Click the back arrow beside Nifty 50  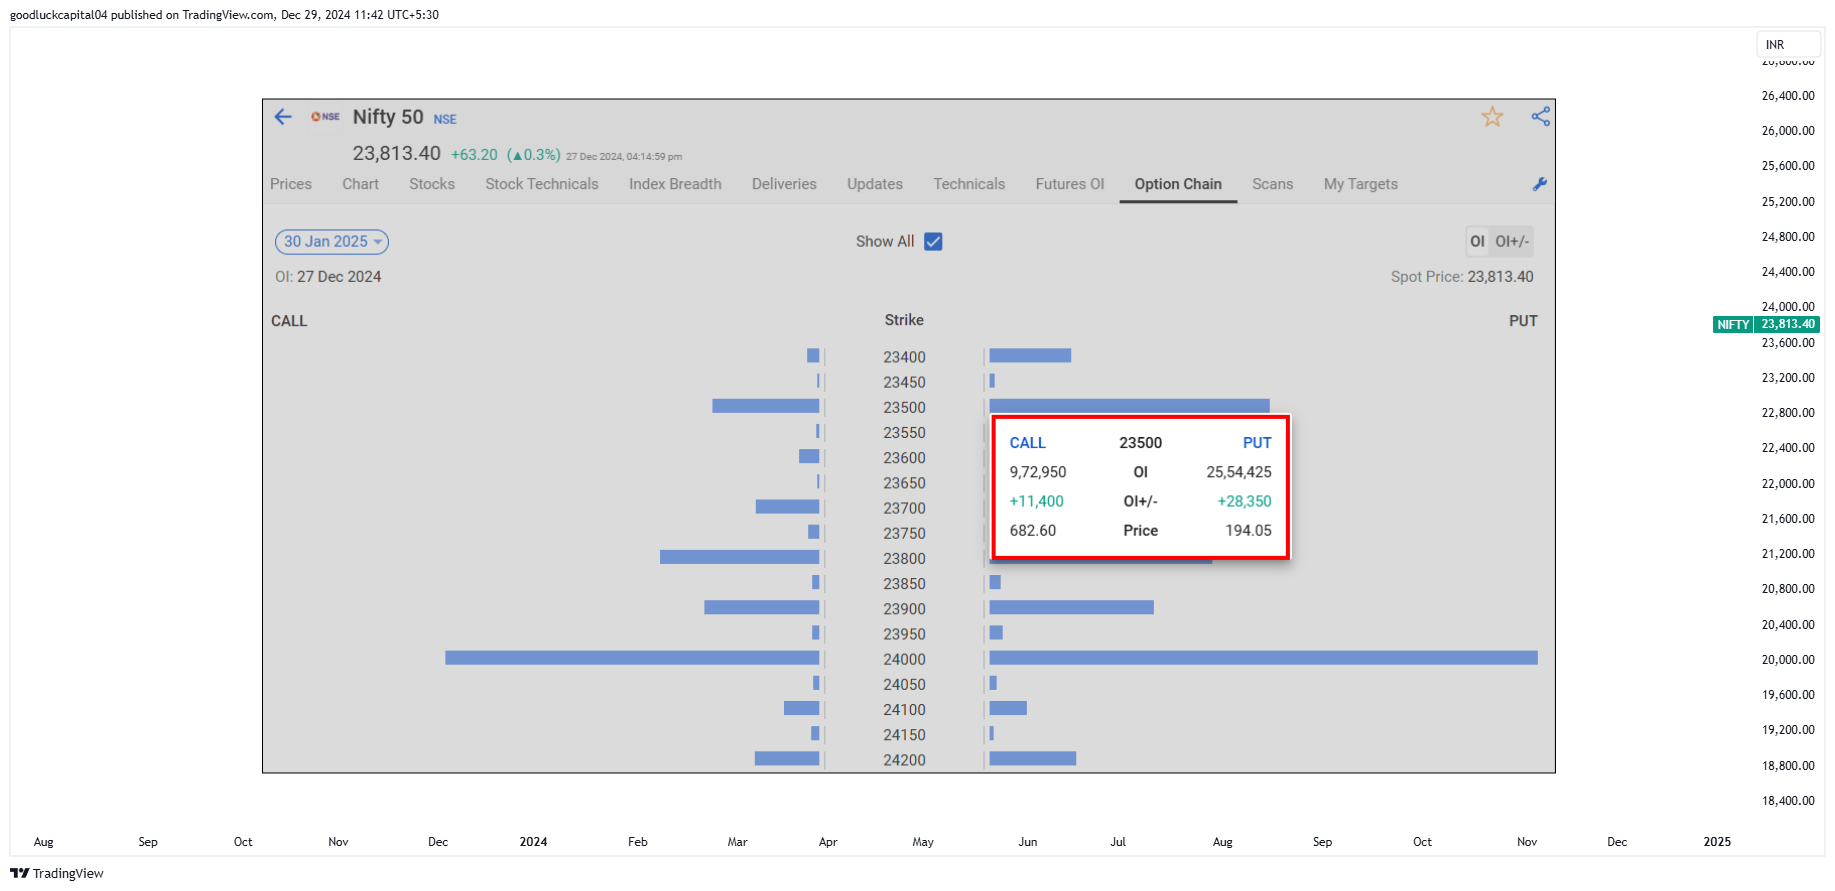coord(283,117)
